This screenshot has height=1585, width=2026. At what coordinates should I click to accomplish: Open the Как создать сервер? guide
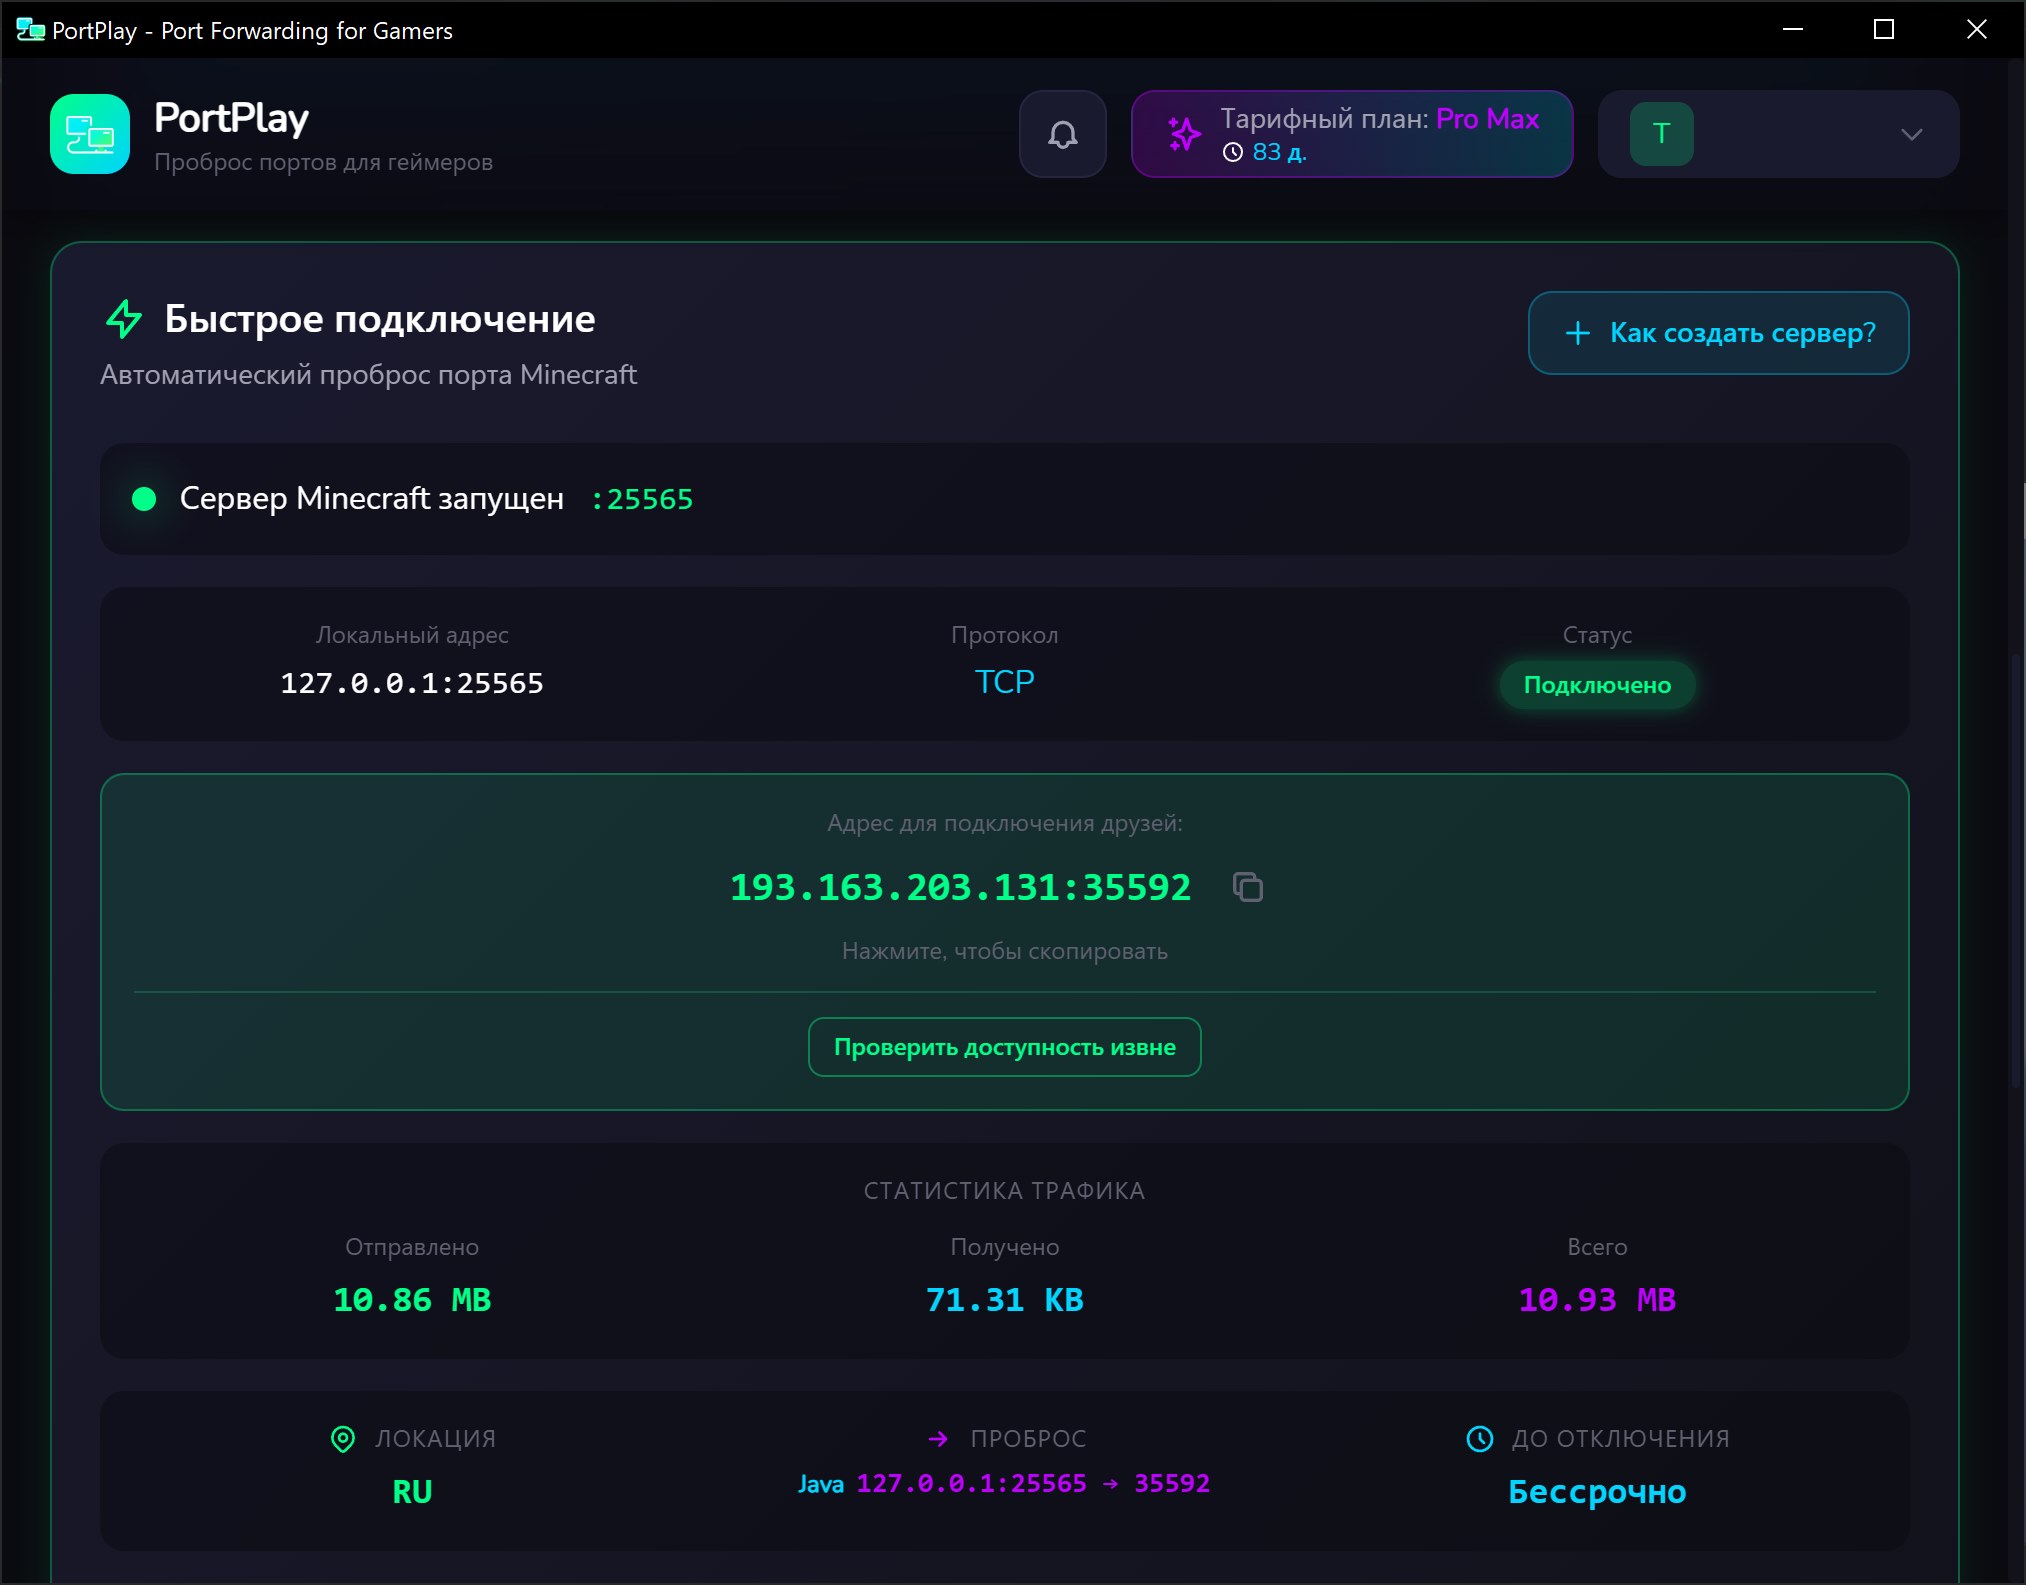coord(1718,333)
